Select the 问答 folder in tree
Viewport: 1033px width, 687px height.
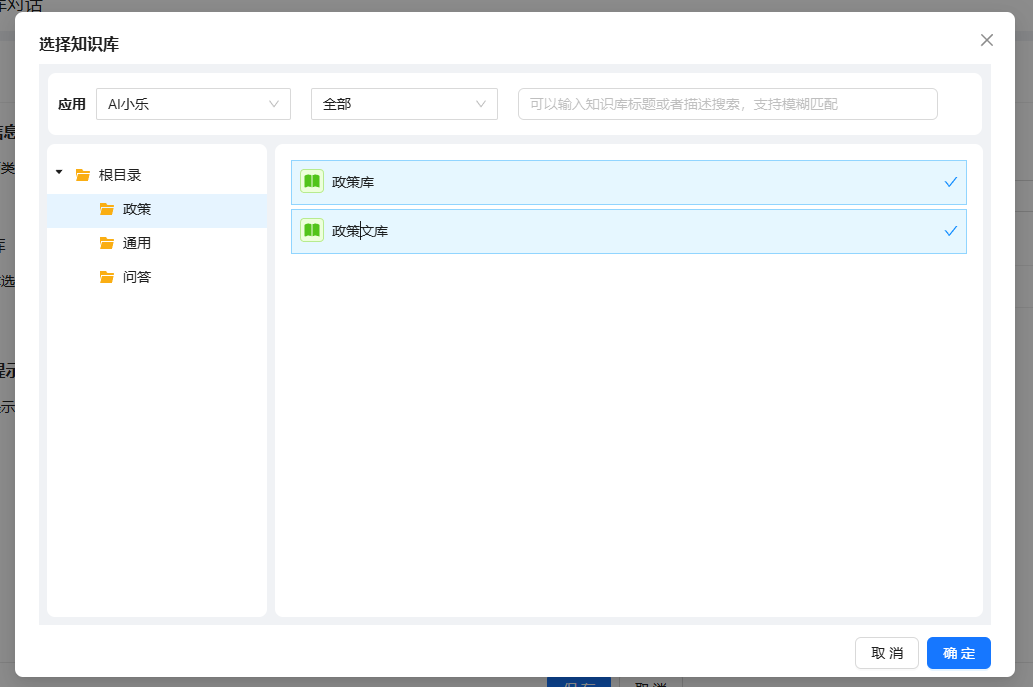pos(137,277)
